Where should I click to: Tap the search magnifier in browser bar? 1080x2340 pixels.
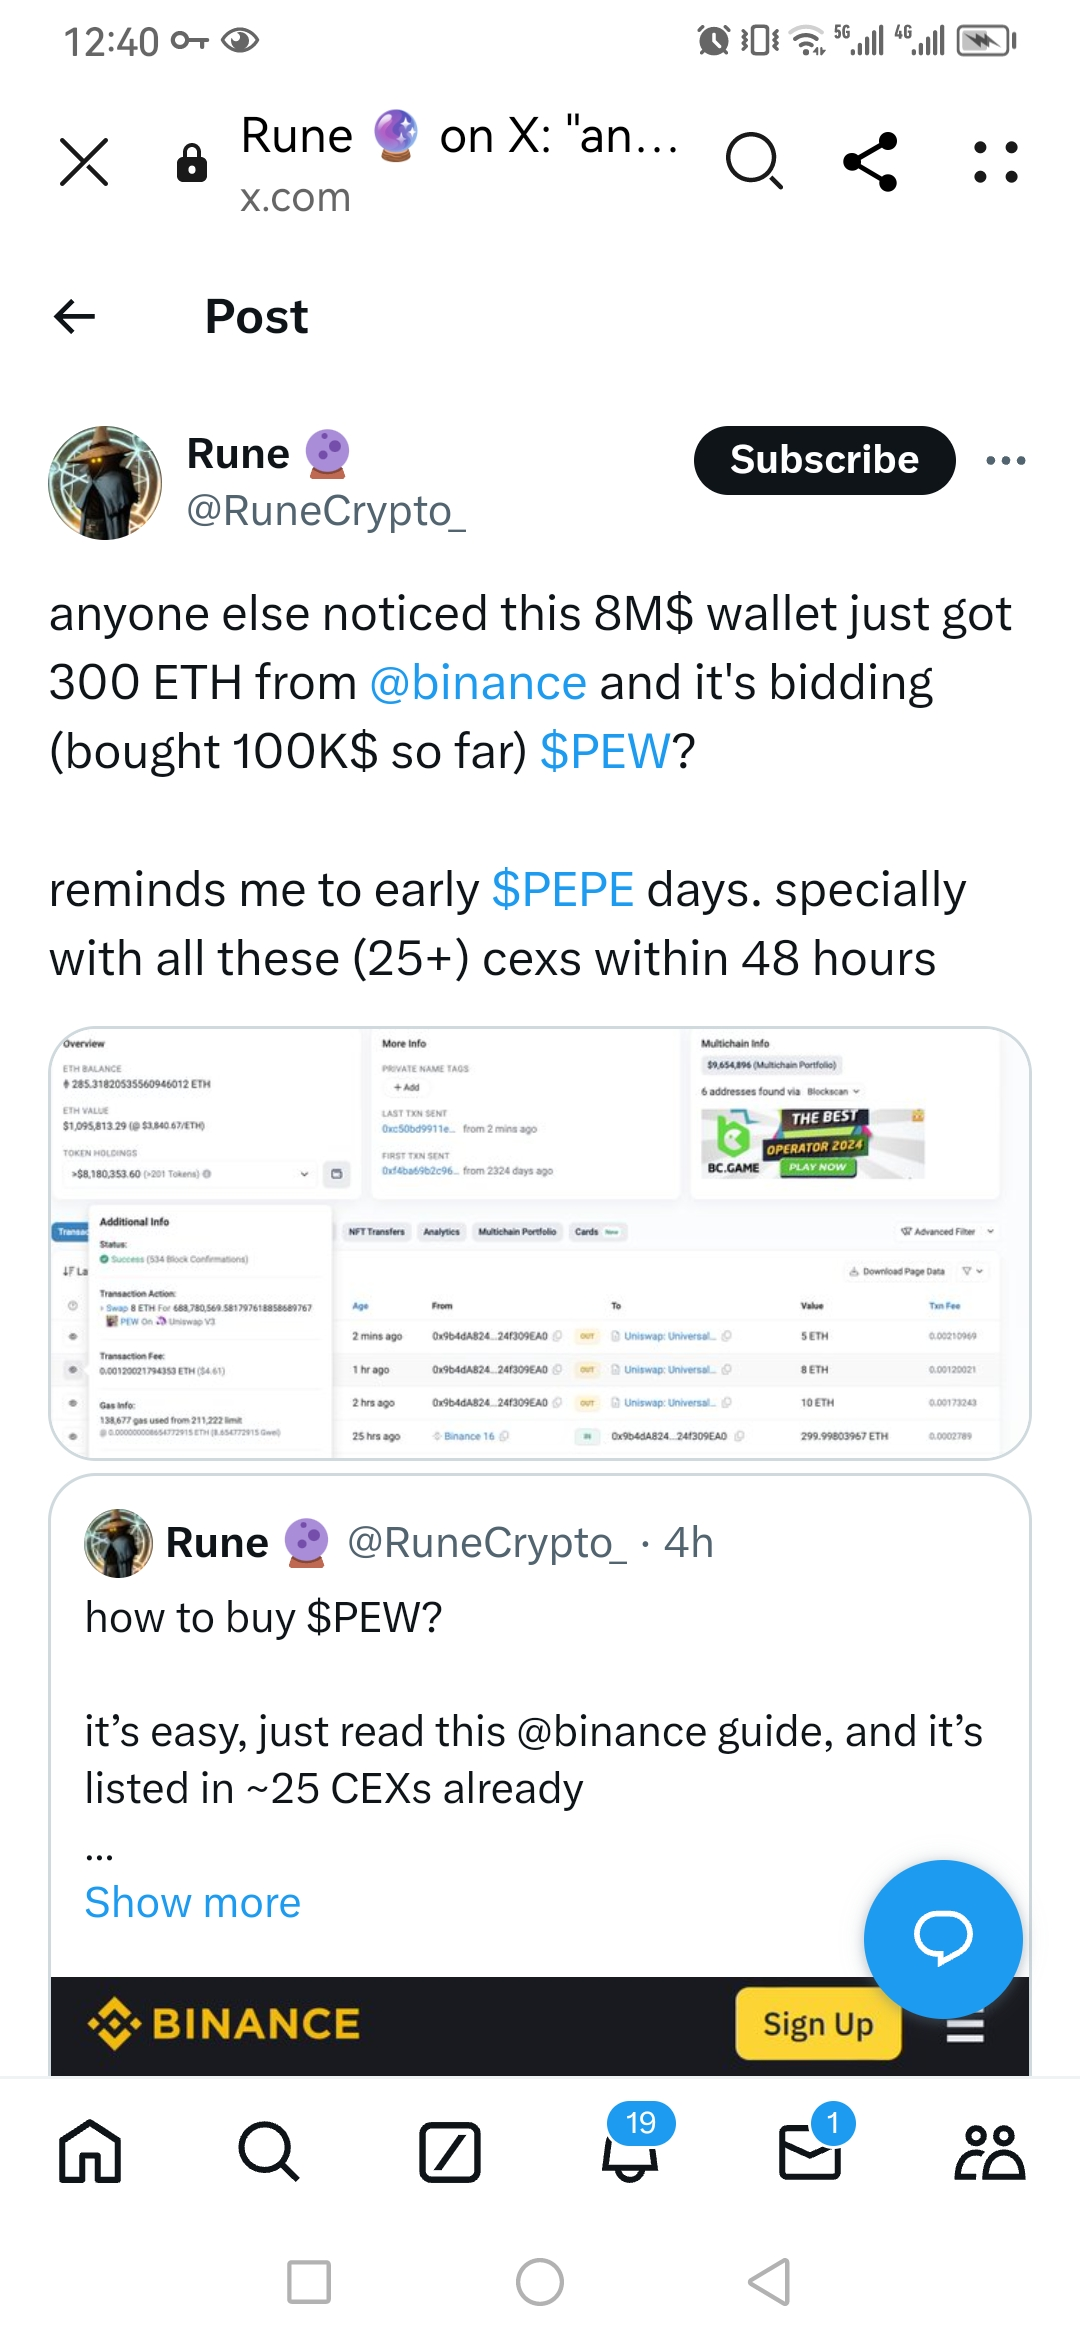[754, 162]
